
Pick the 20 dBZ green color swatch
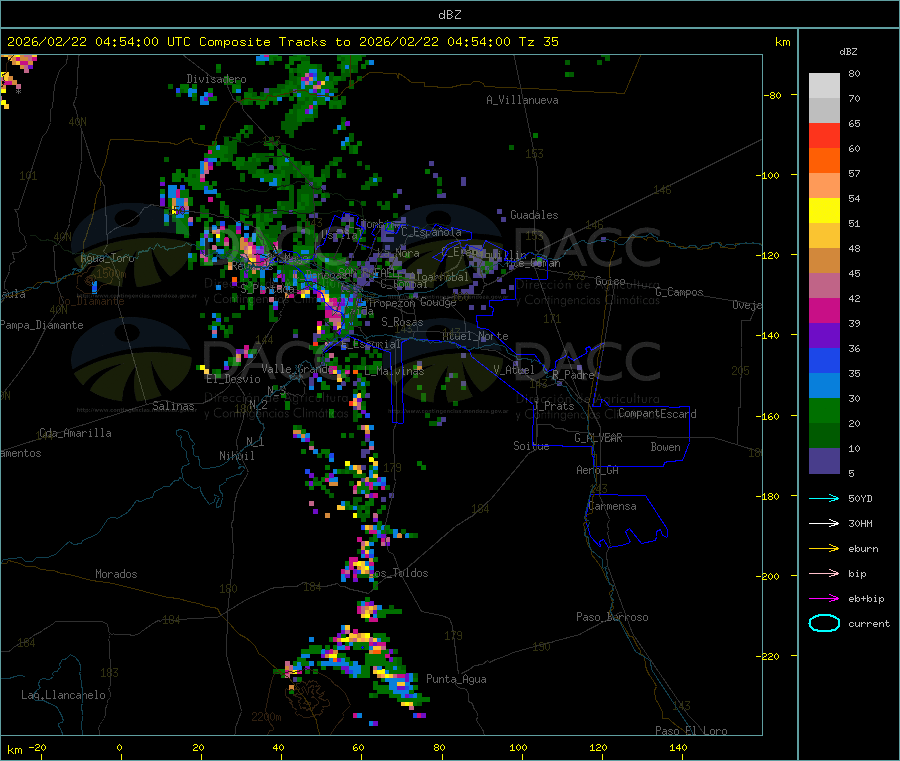[824, 410]
